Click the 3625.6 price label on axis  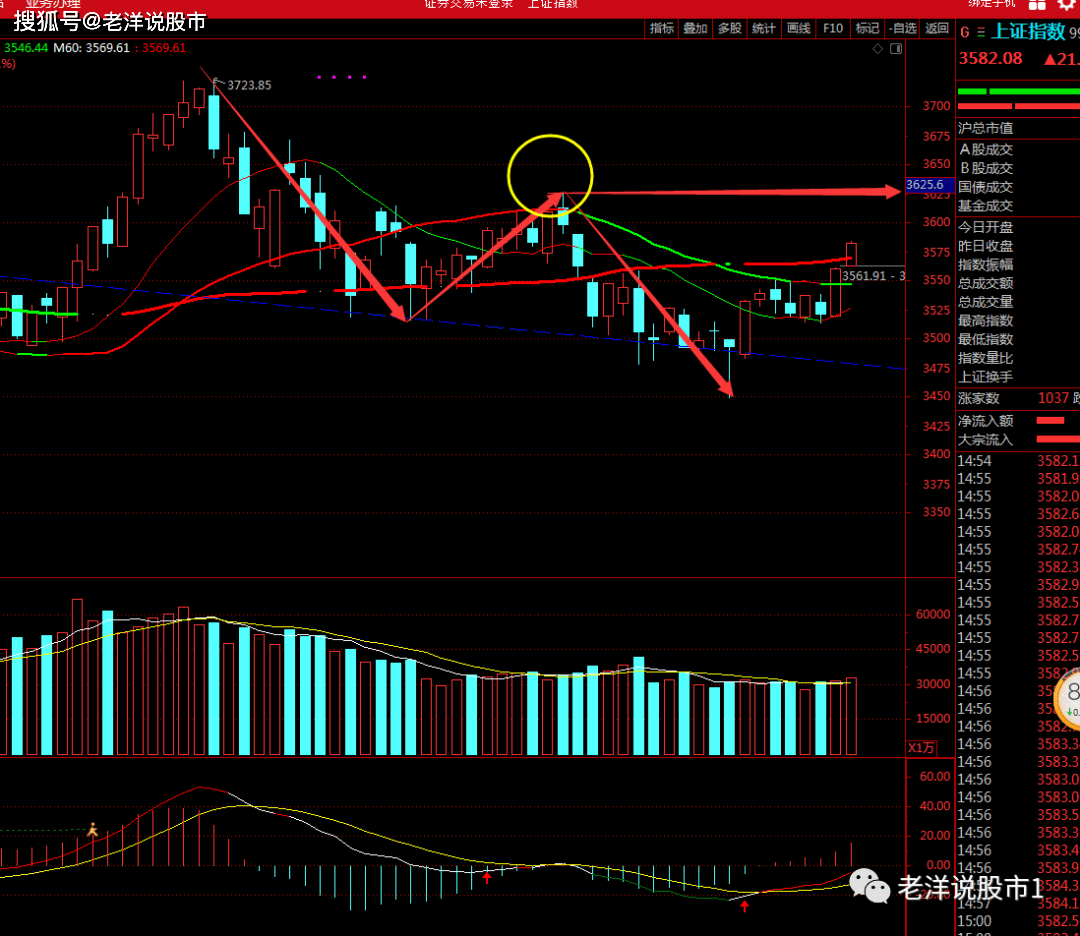924,185
